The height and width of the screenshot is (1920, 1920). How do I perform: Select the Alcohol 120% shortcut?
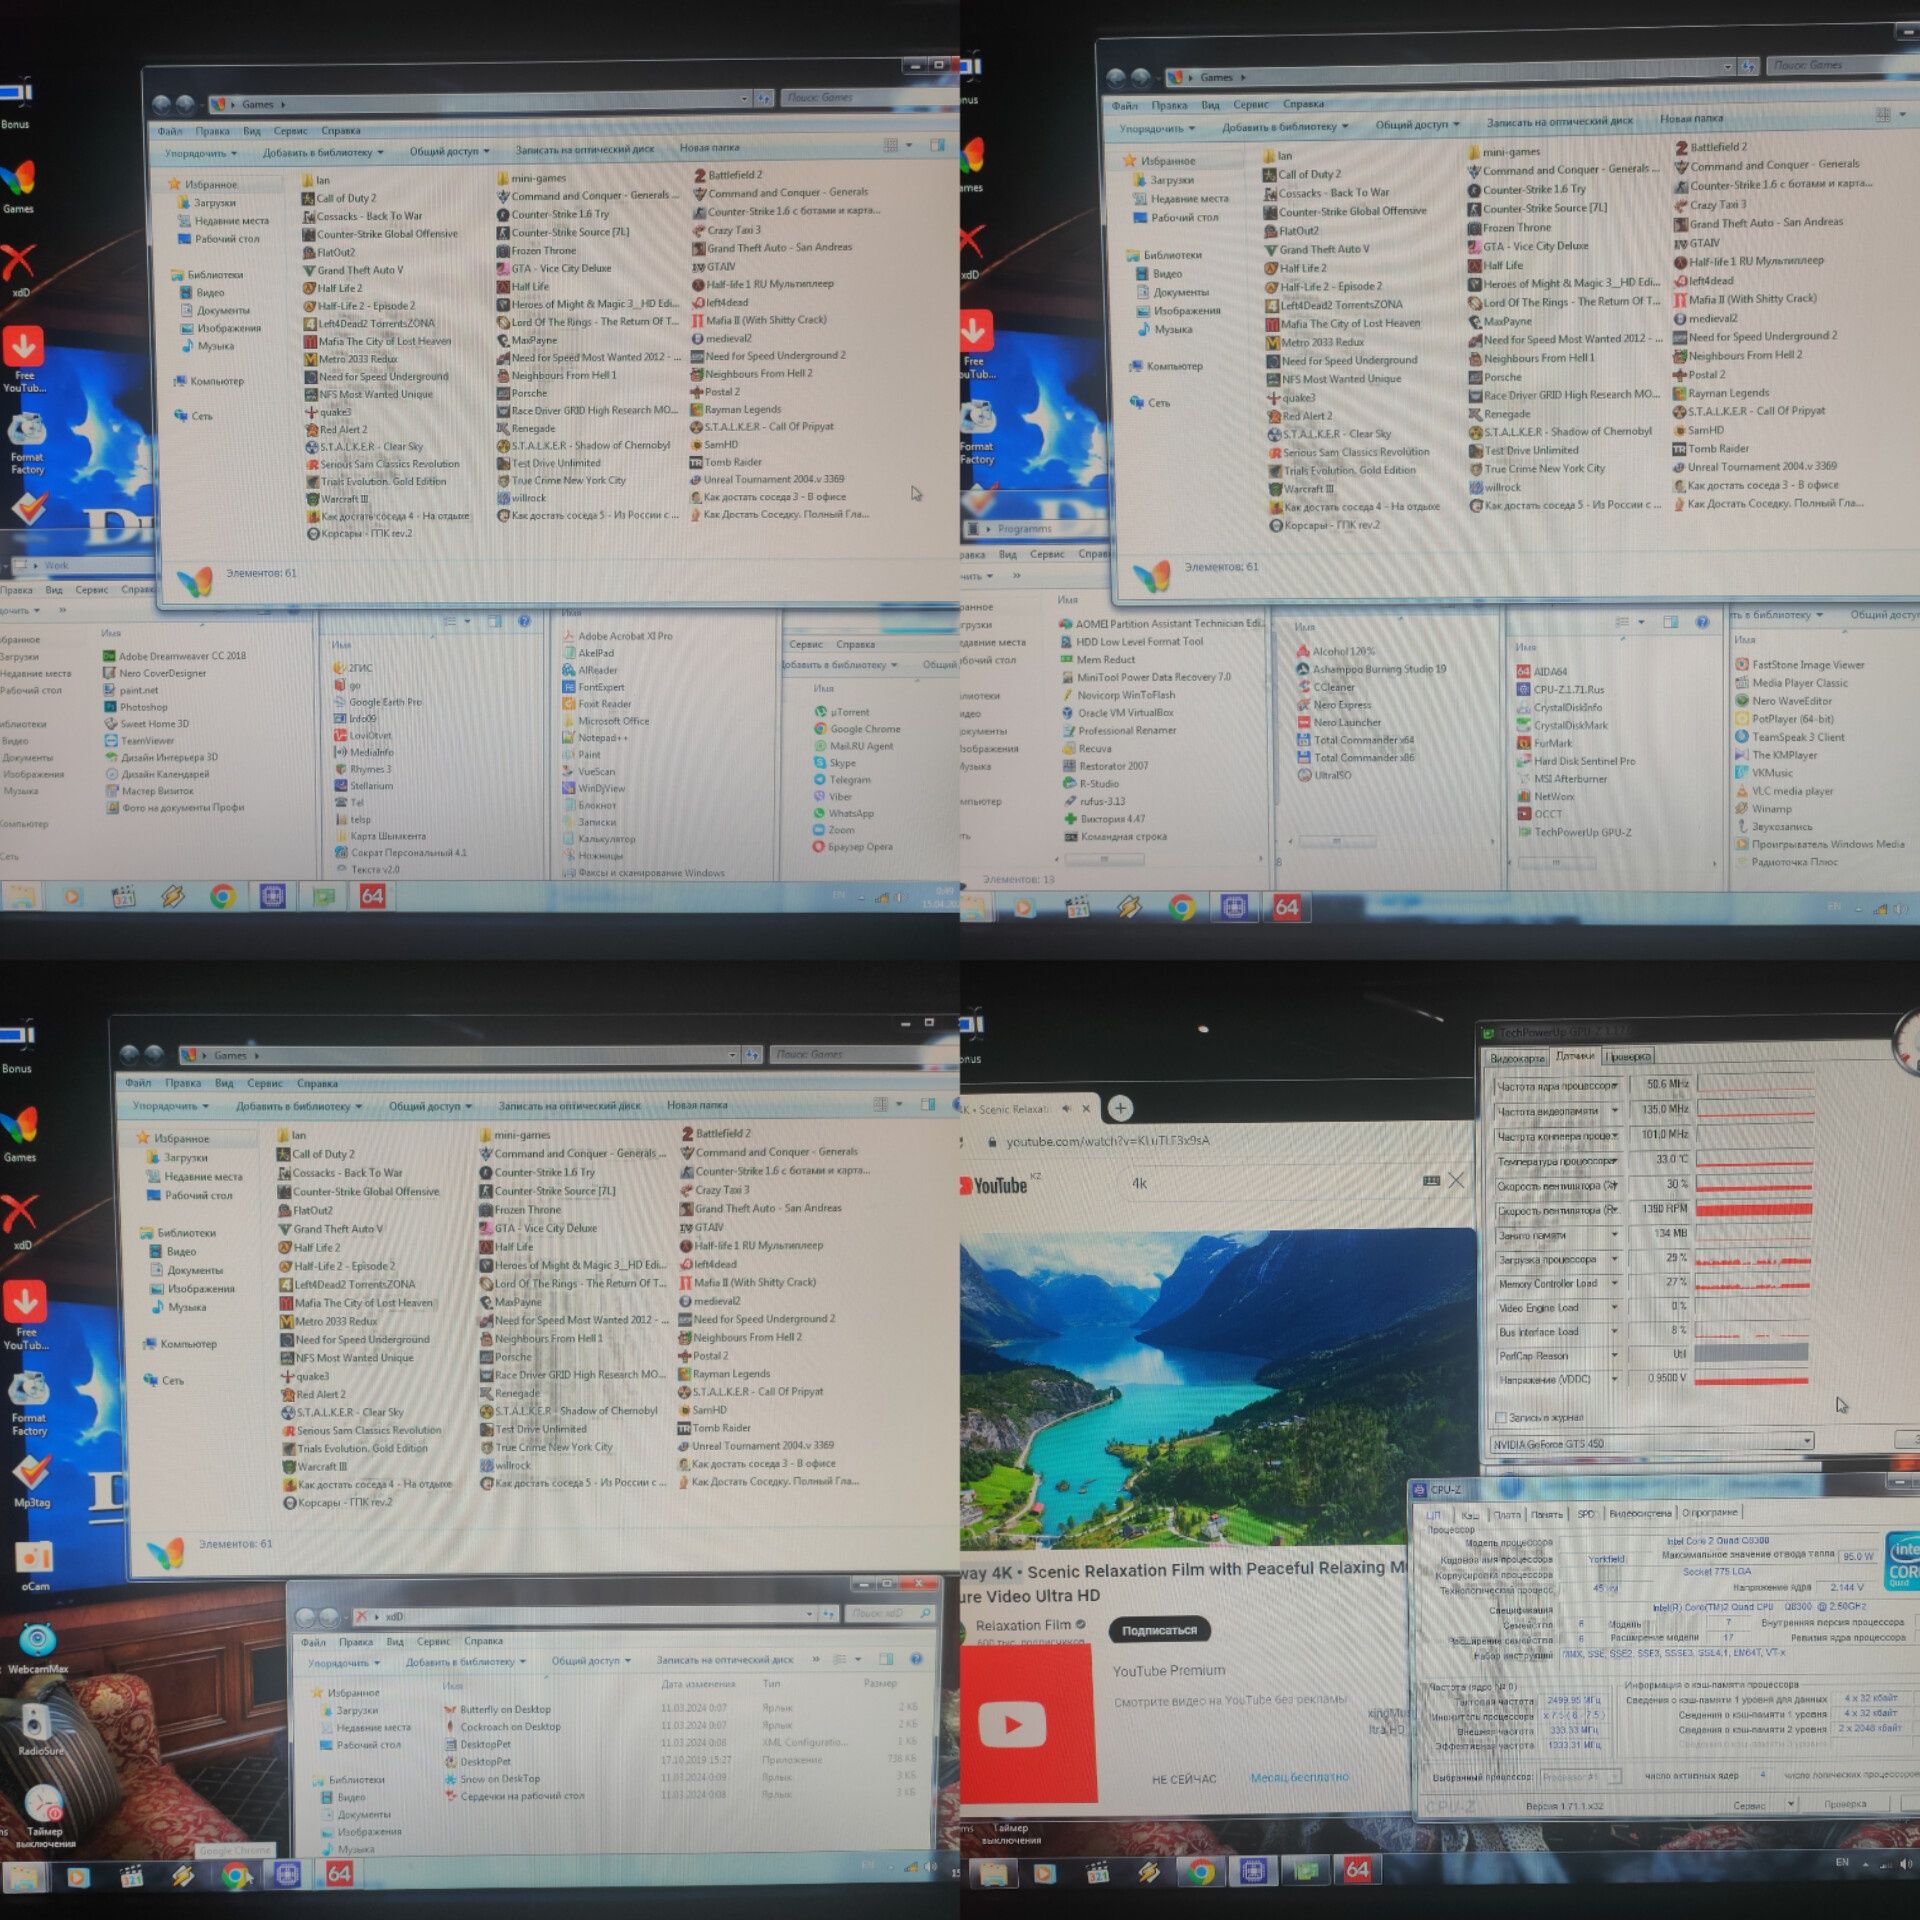pyautogui.click(x=1336, y=651)
